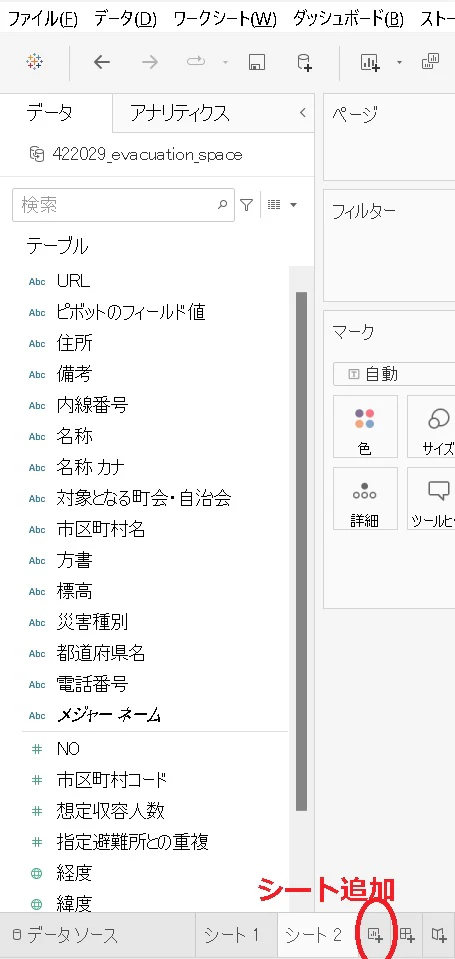Select the 想定収容人数 field
Image resolution: width=455 pixels, height=959 pixels.
click(110, 811)
